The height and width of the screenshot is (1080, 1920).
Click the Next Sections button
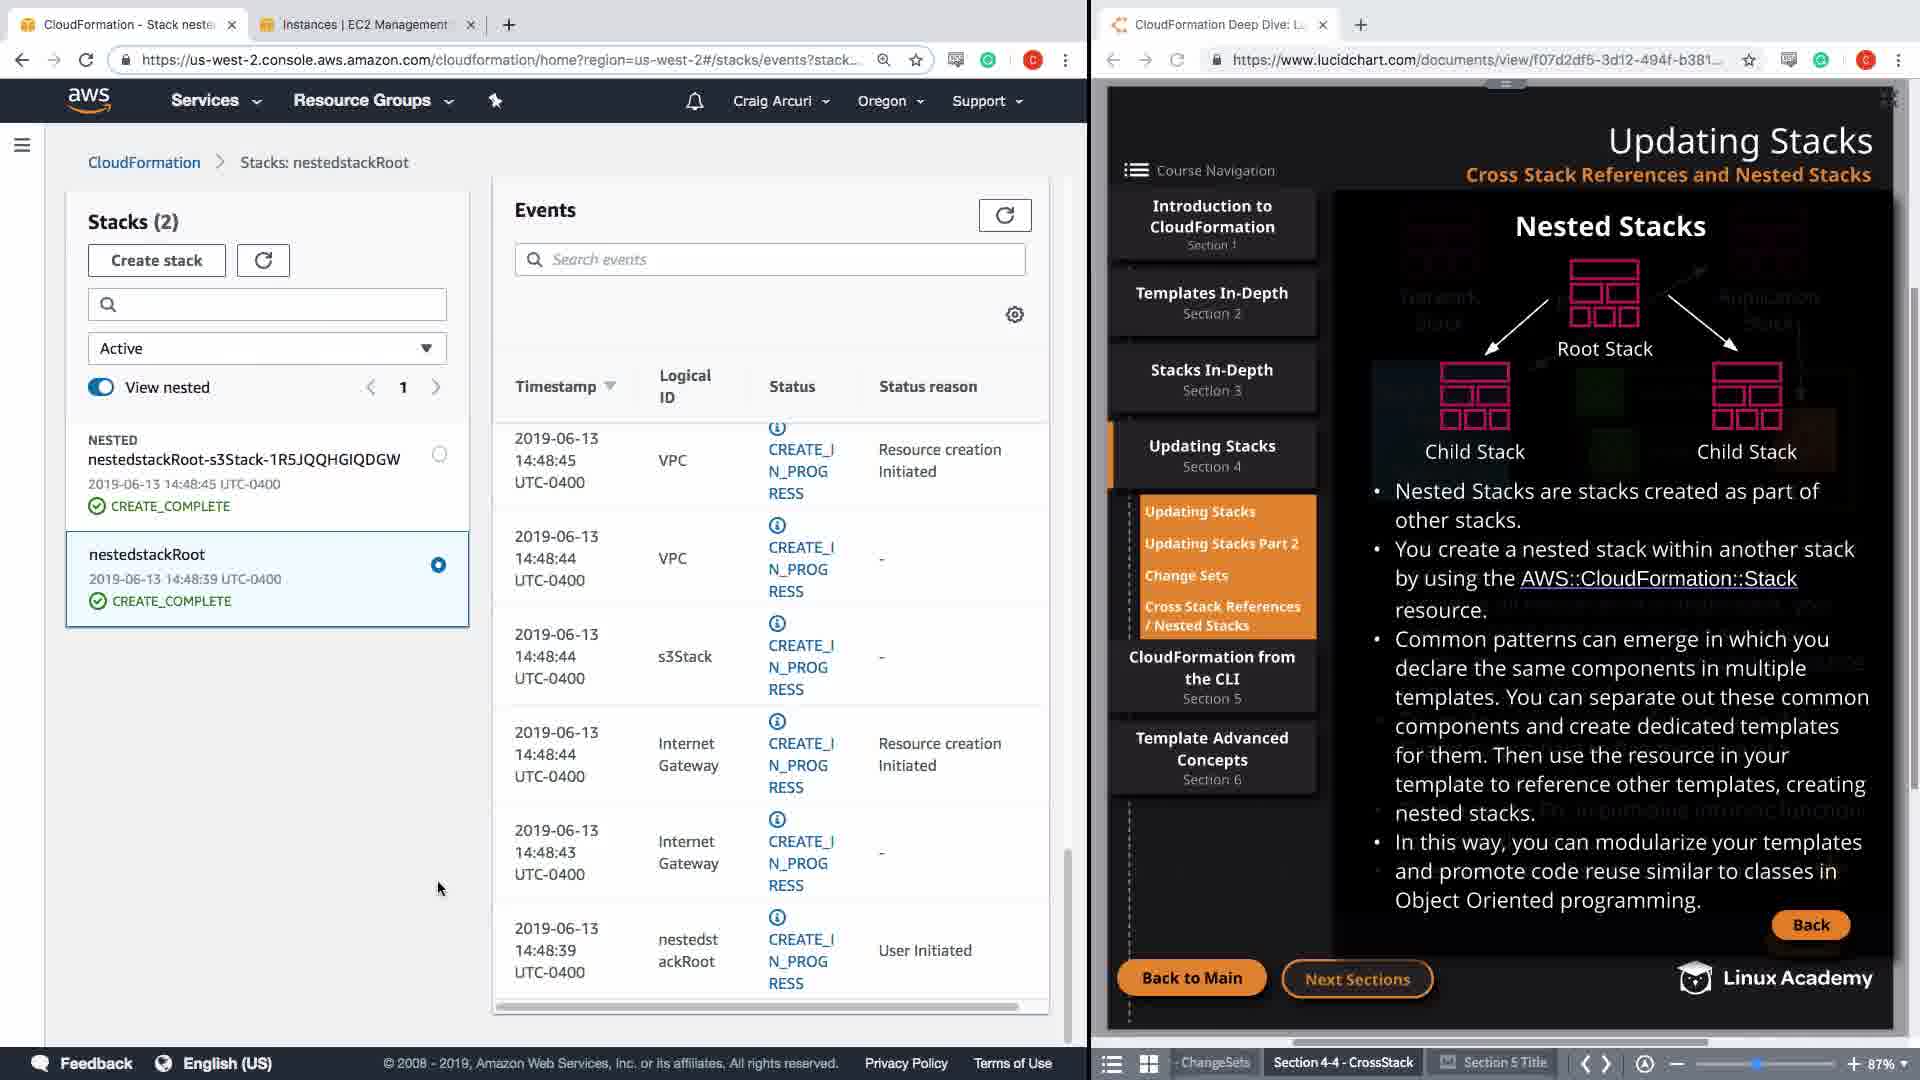click(1356, 979)
